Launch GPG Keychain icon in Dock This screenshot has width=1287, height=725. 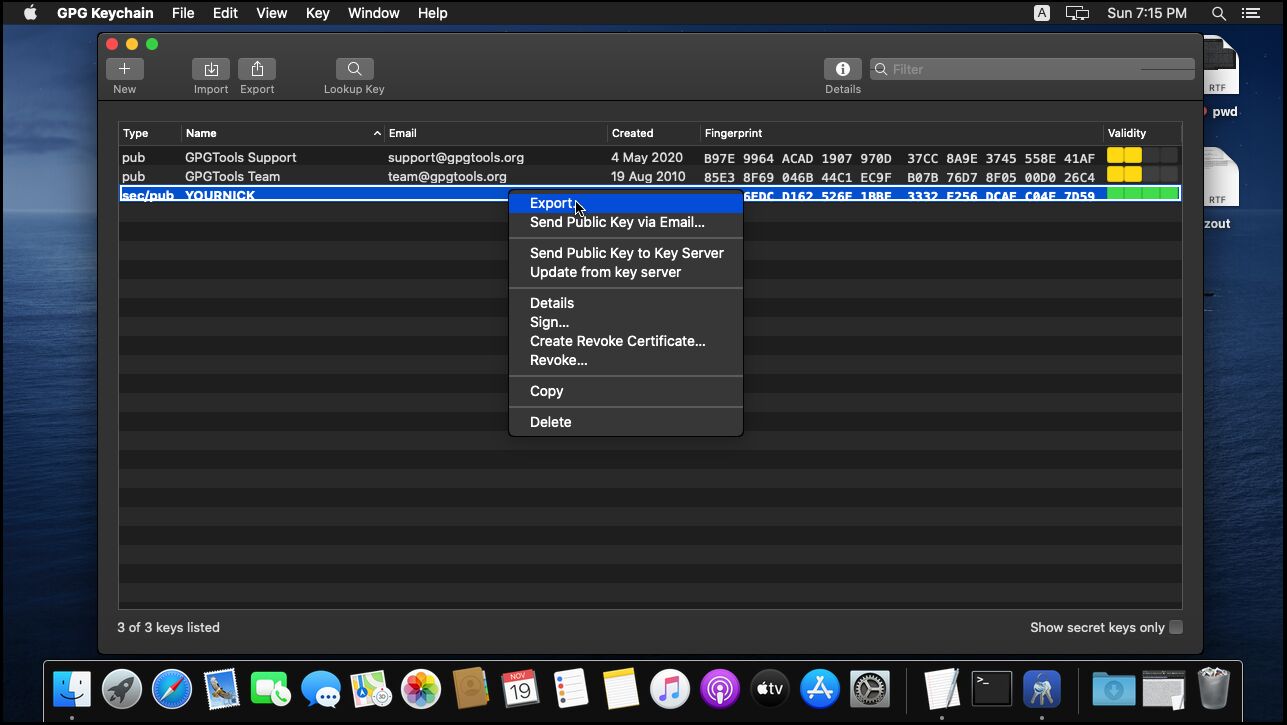tap(1041, 689)
